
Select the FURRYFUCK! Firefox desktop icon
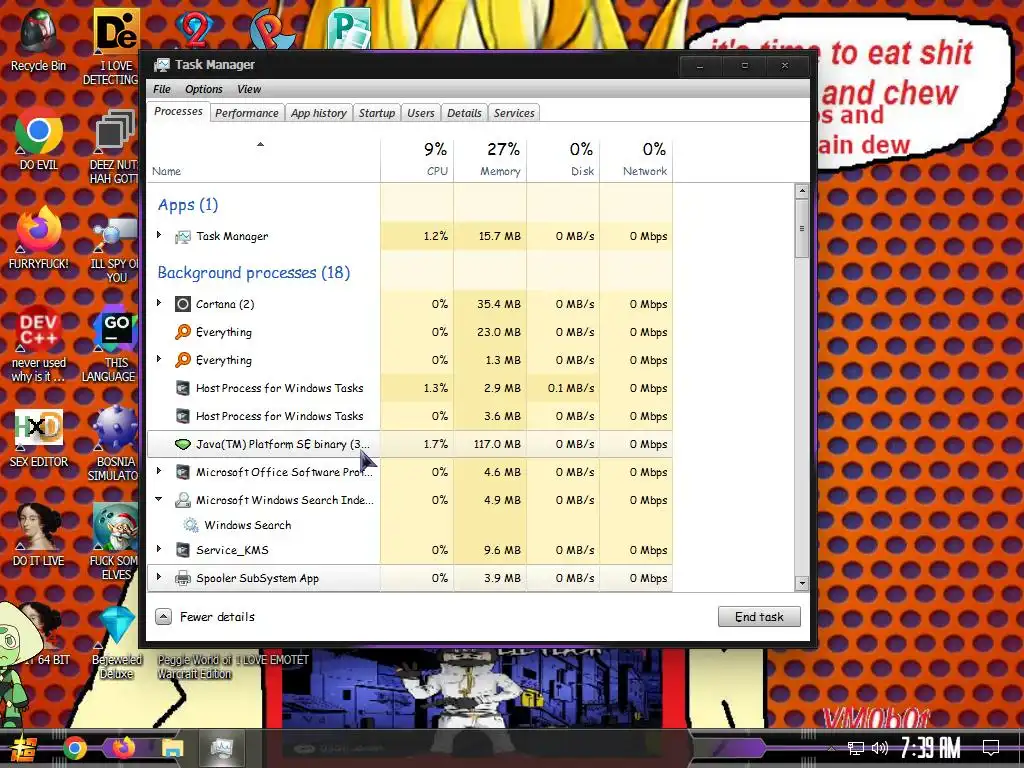coord(39,238)
